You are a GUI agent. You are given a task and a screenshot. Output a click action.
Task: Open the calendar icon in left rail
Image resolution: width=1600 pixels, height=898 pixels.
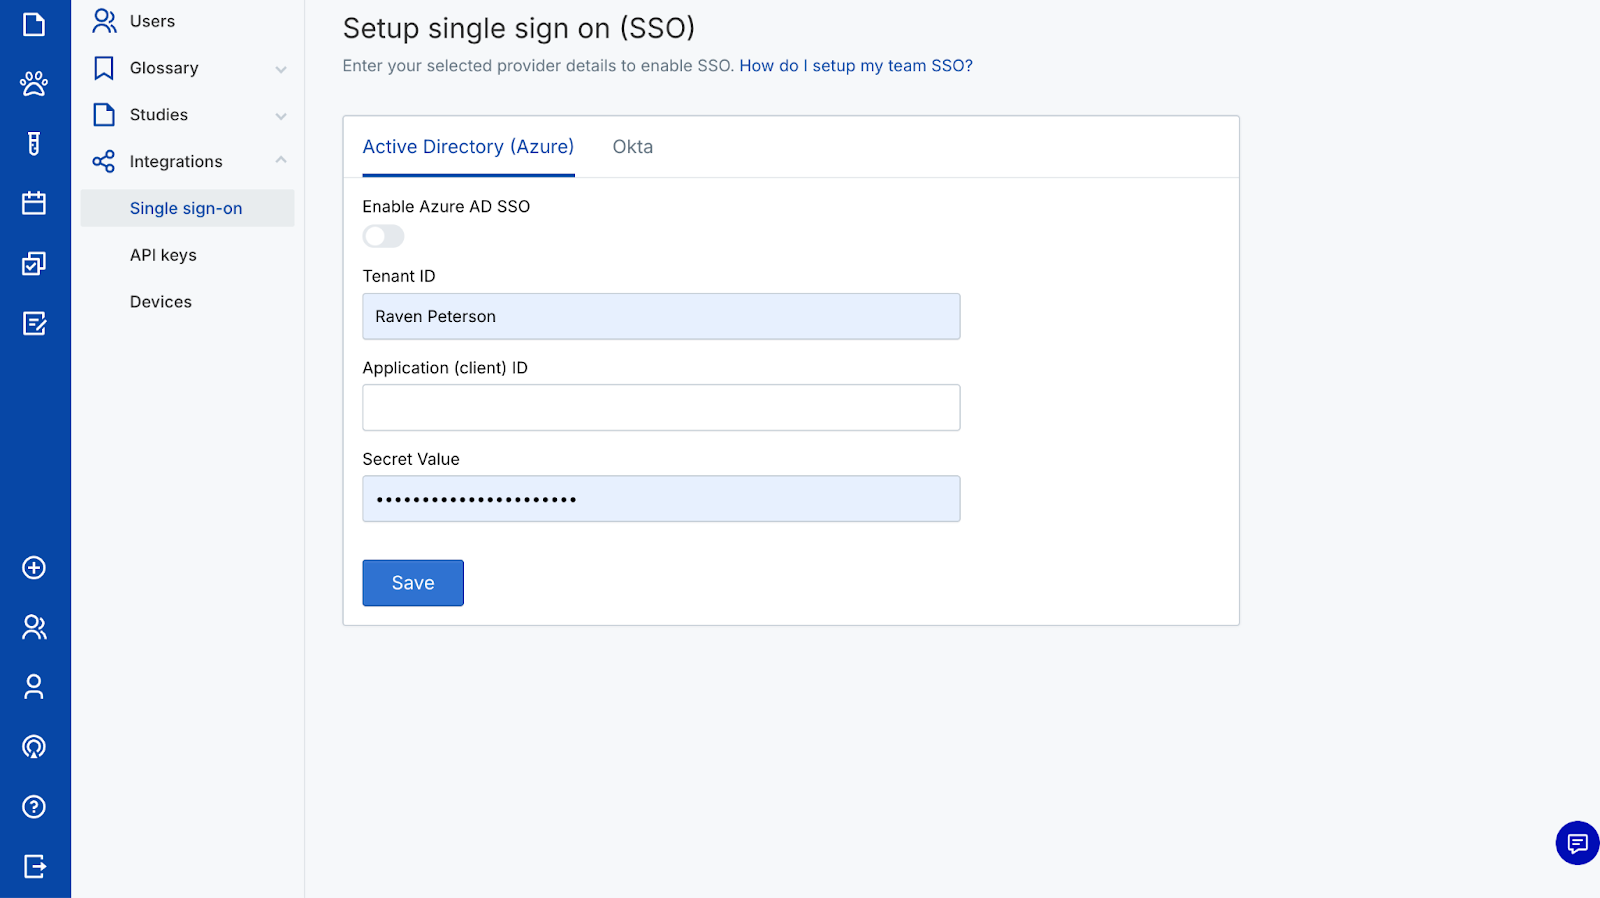[x=34, y=203]
